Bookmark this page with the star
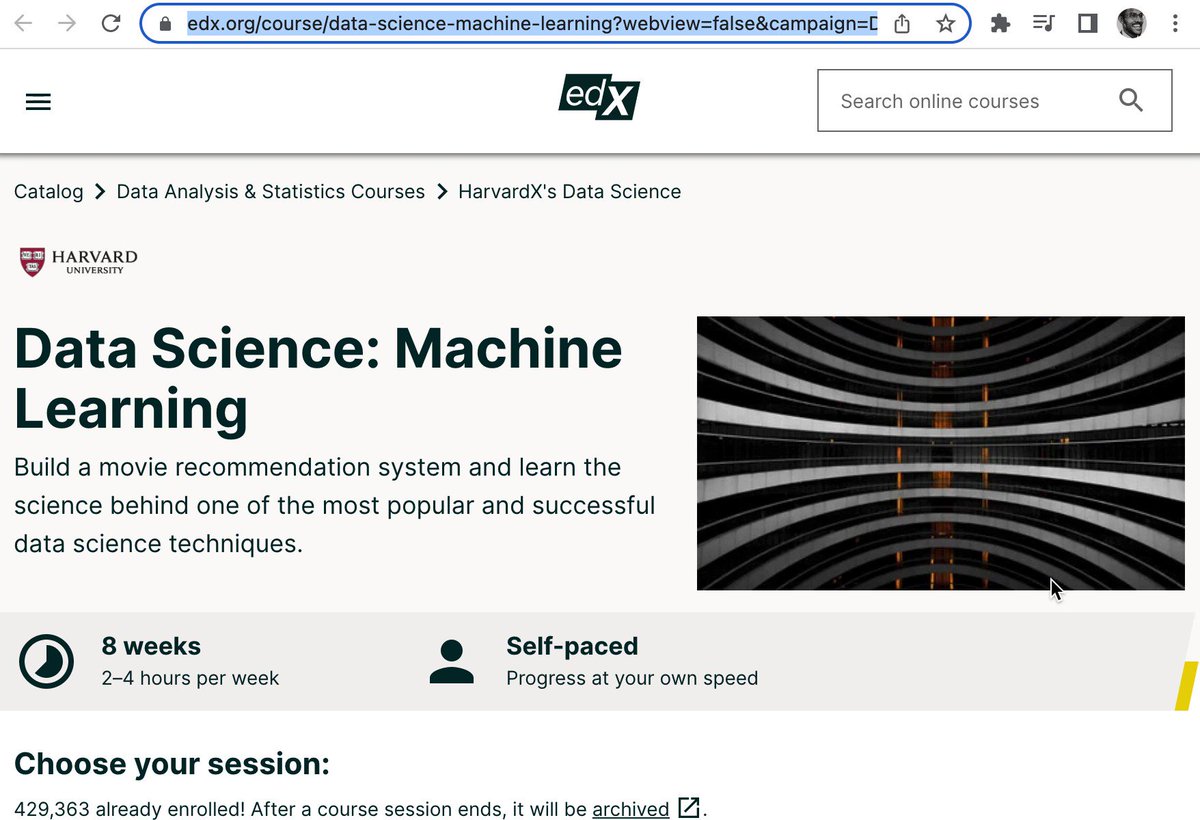Screen dimensions: 1200x820 pyautogui.click(x=945, y=23)
